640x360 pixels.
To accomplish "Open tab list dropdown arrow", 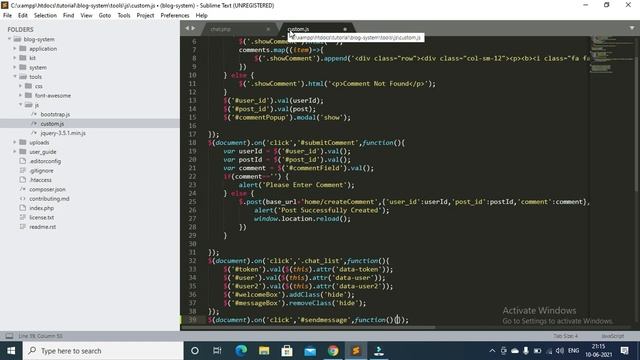I will click(x=632, y=28).
